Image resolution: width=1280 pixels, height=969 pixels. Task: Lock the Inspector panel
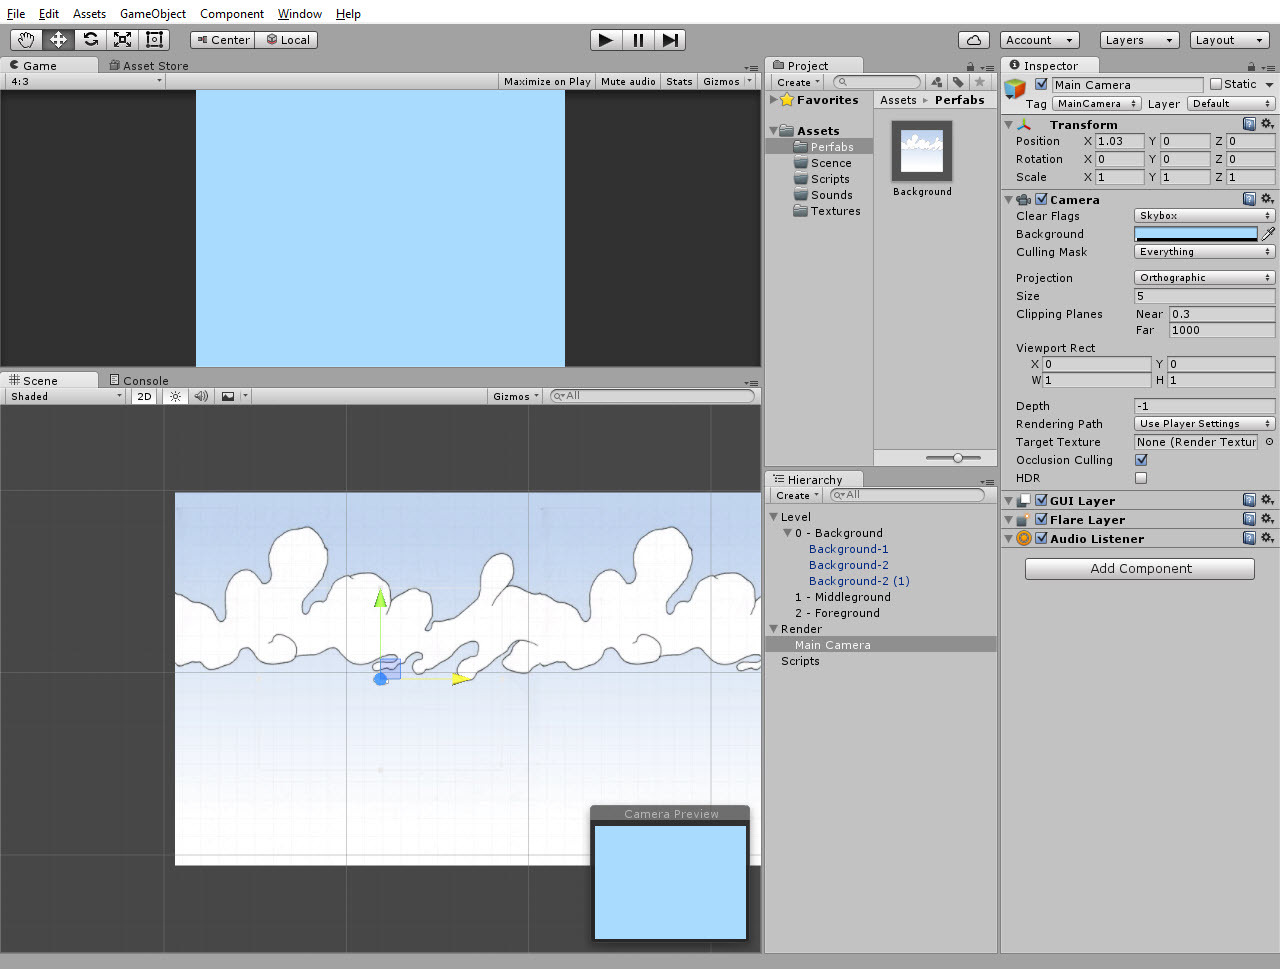pyautogui.click(x=1251, y=67)
